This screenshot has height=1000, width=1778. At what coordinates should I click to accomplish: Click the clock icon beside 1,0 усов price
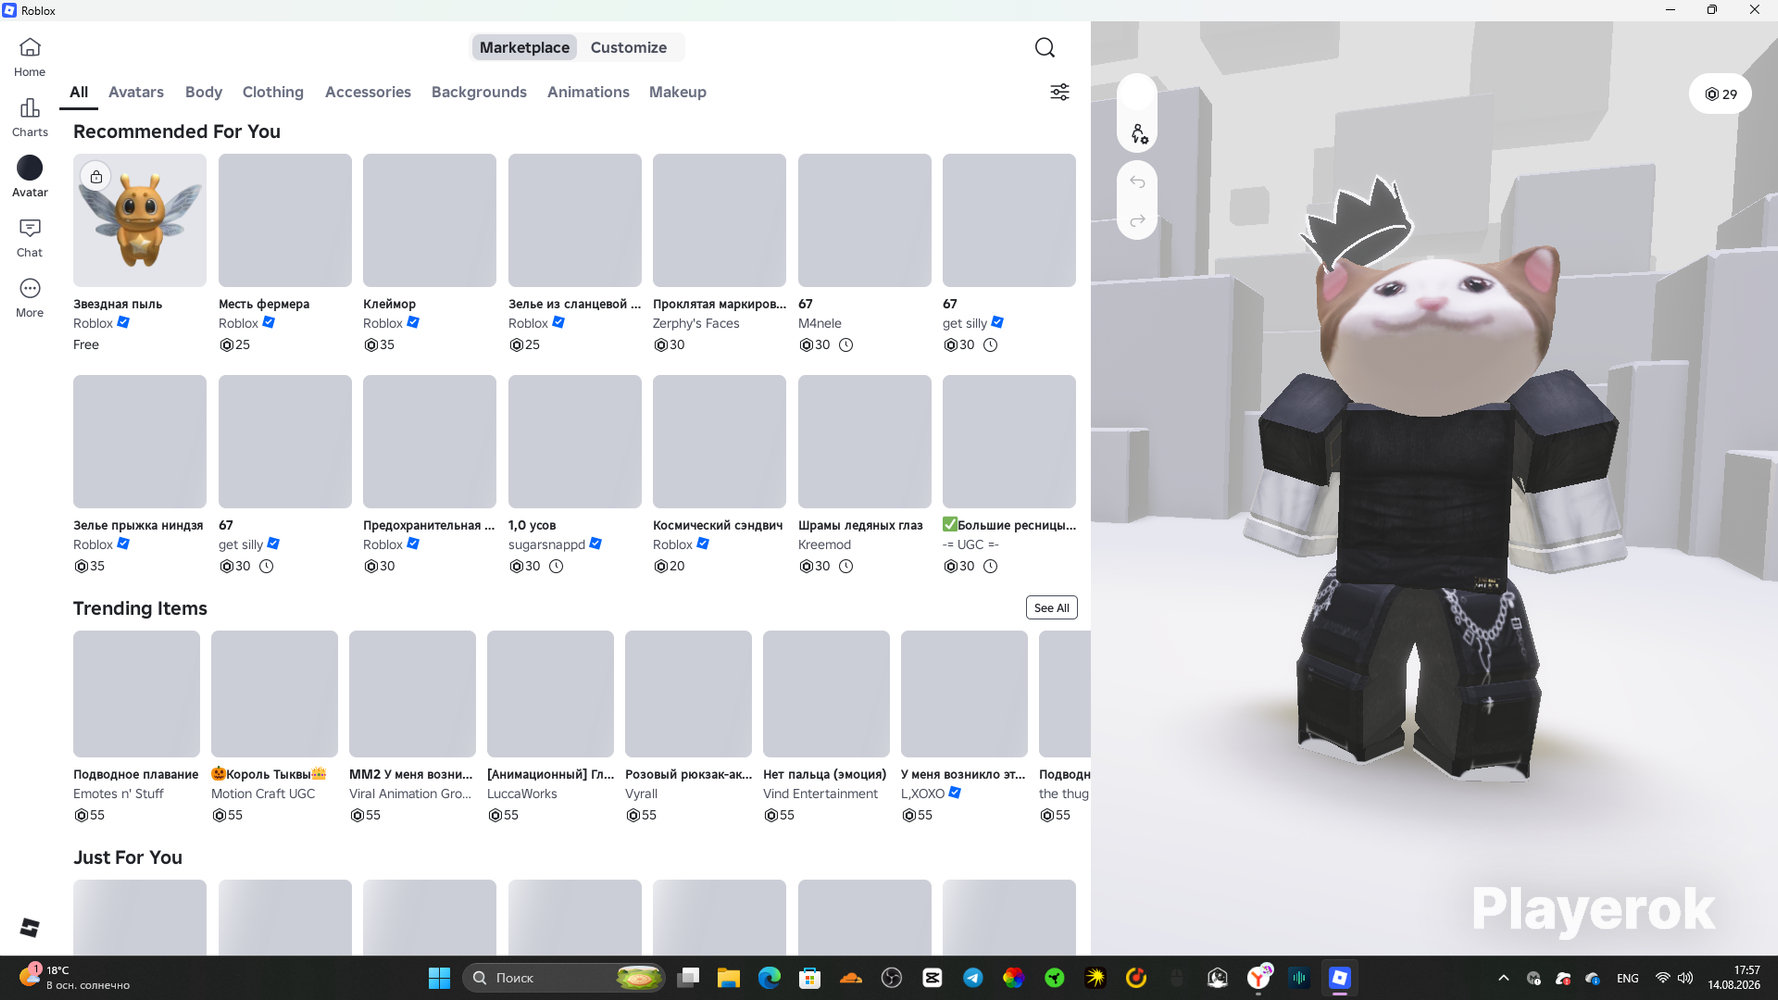click(556, 566)
